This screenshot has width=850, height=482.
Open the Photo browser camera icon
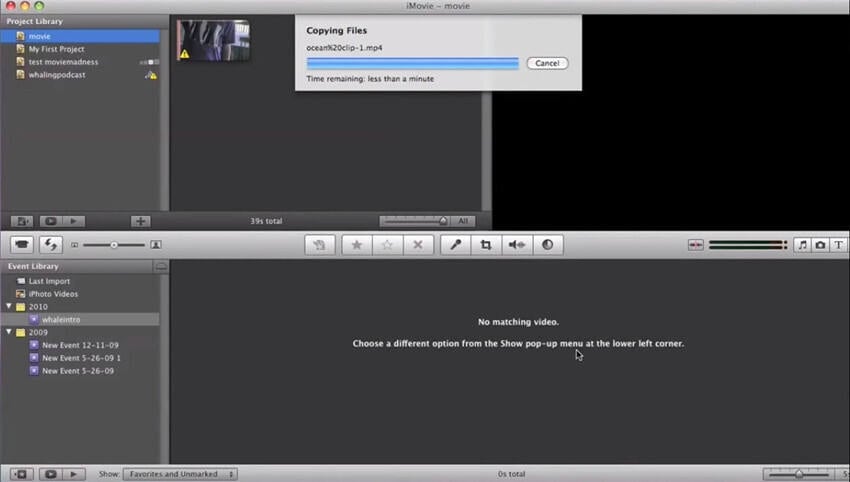click(x=820, y=245)
